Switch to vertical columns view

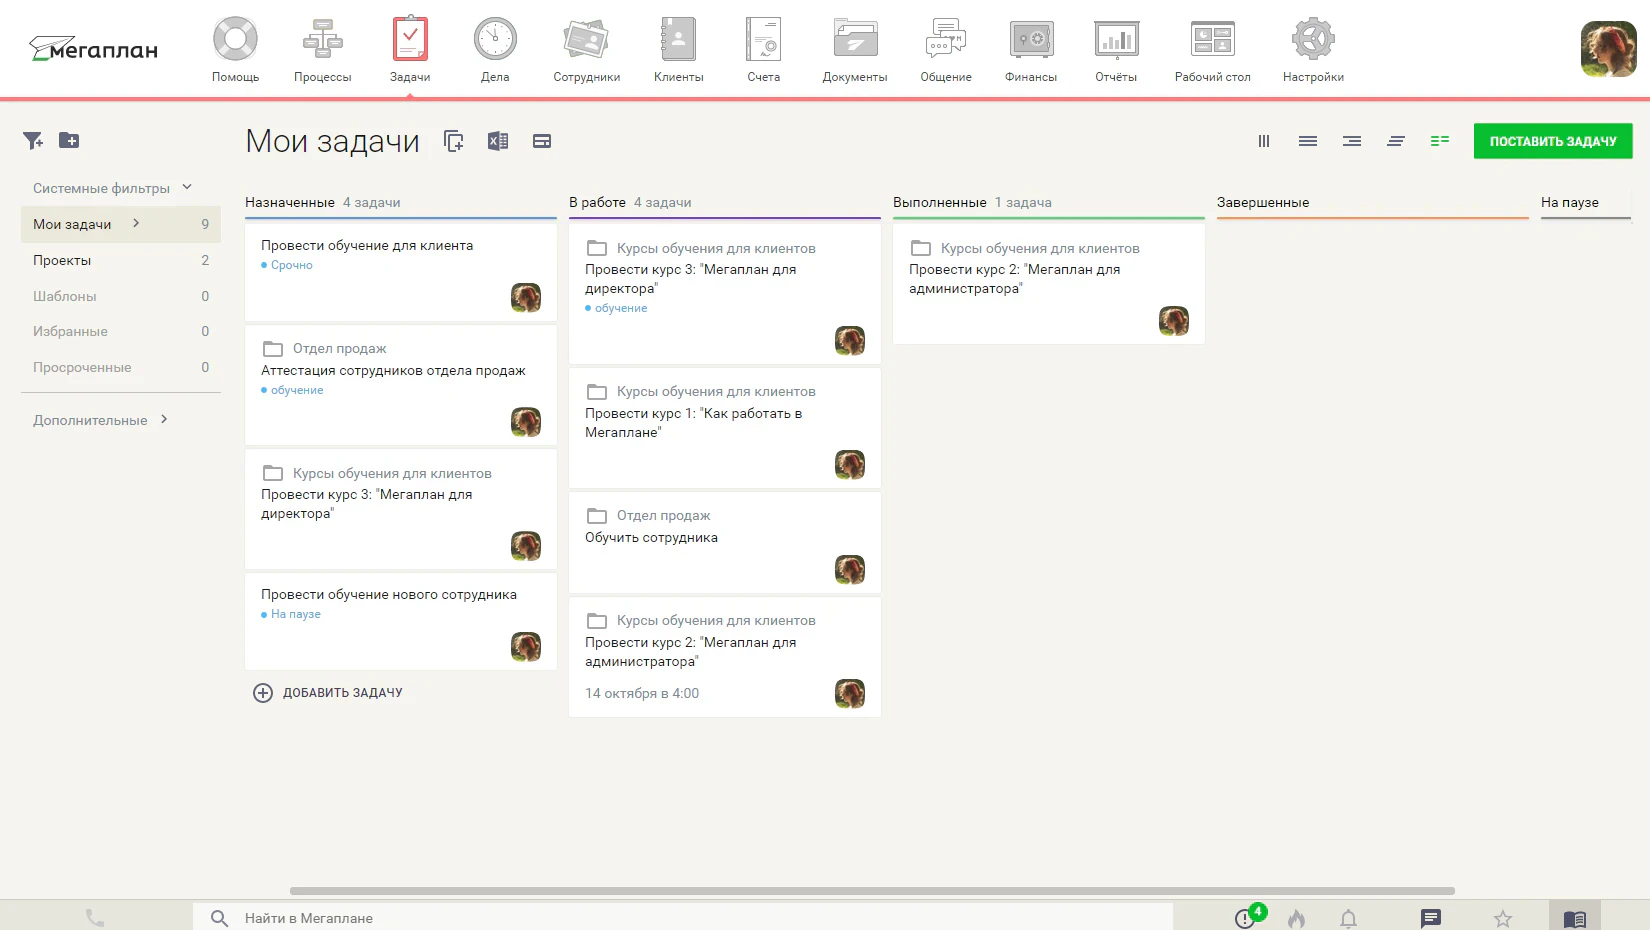pyautogui.click(x=1264, y=141)
